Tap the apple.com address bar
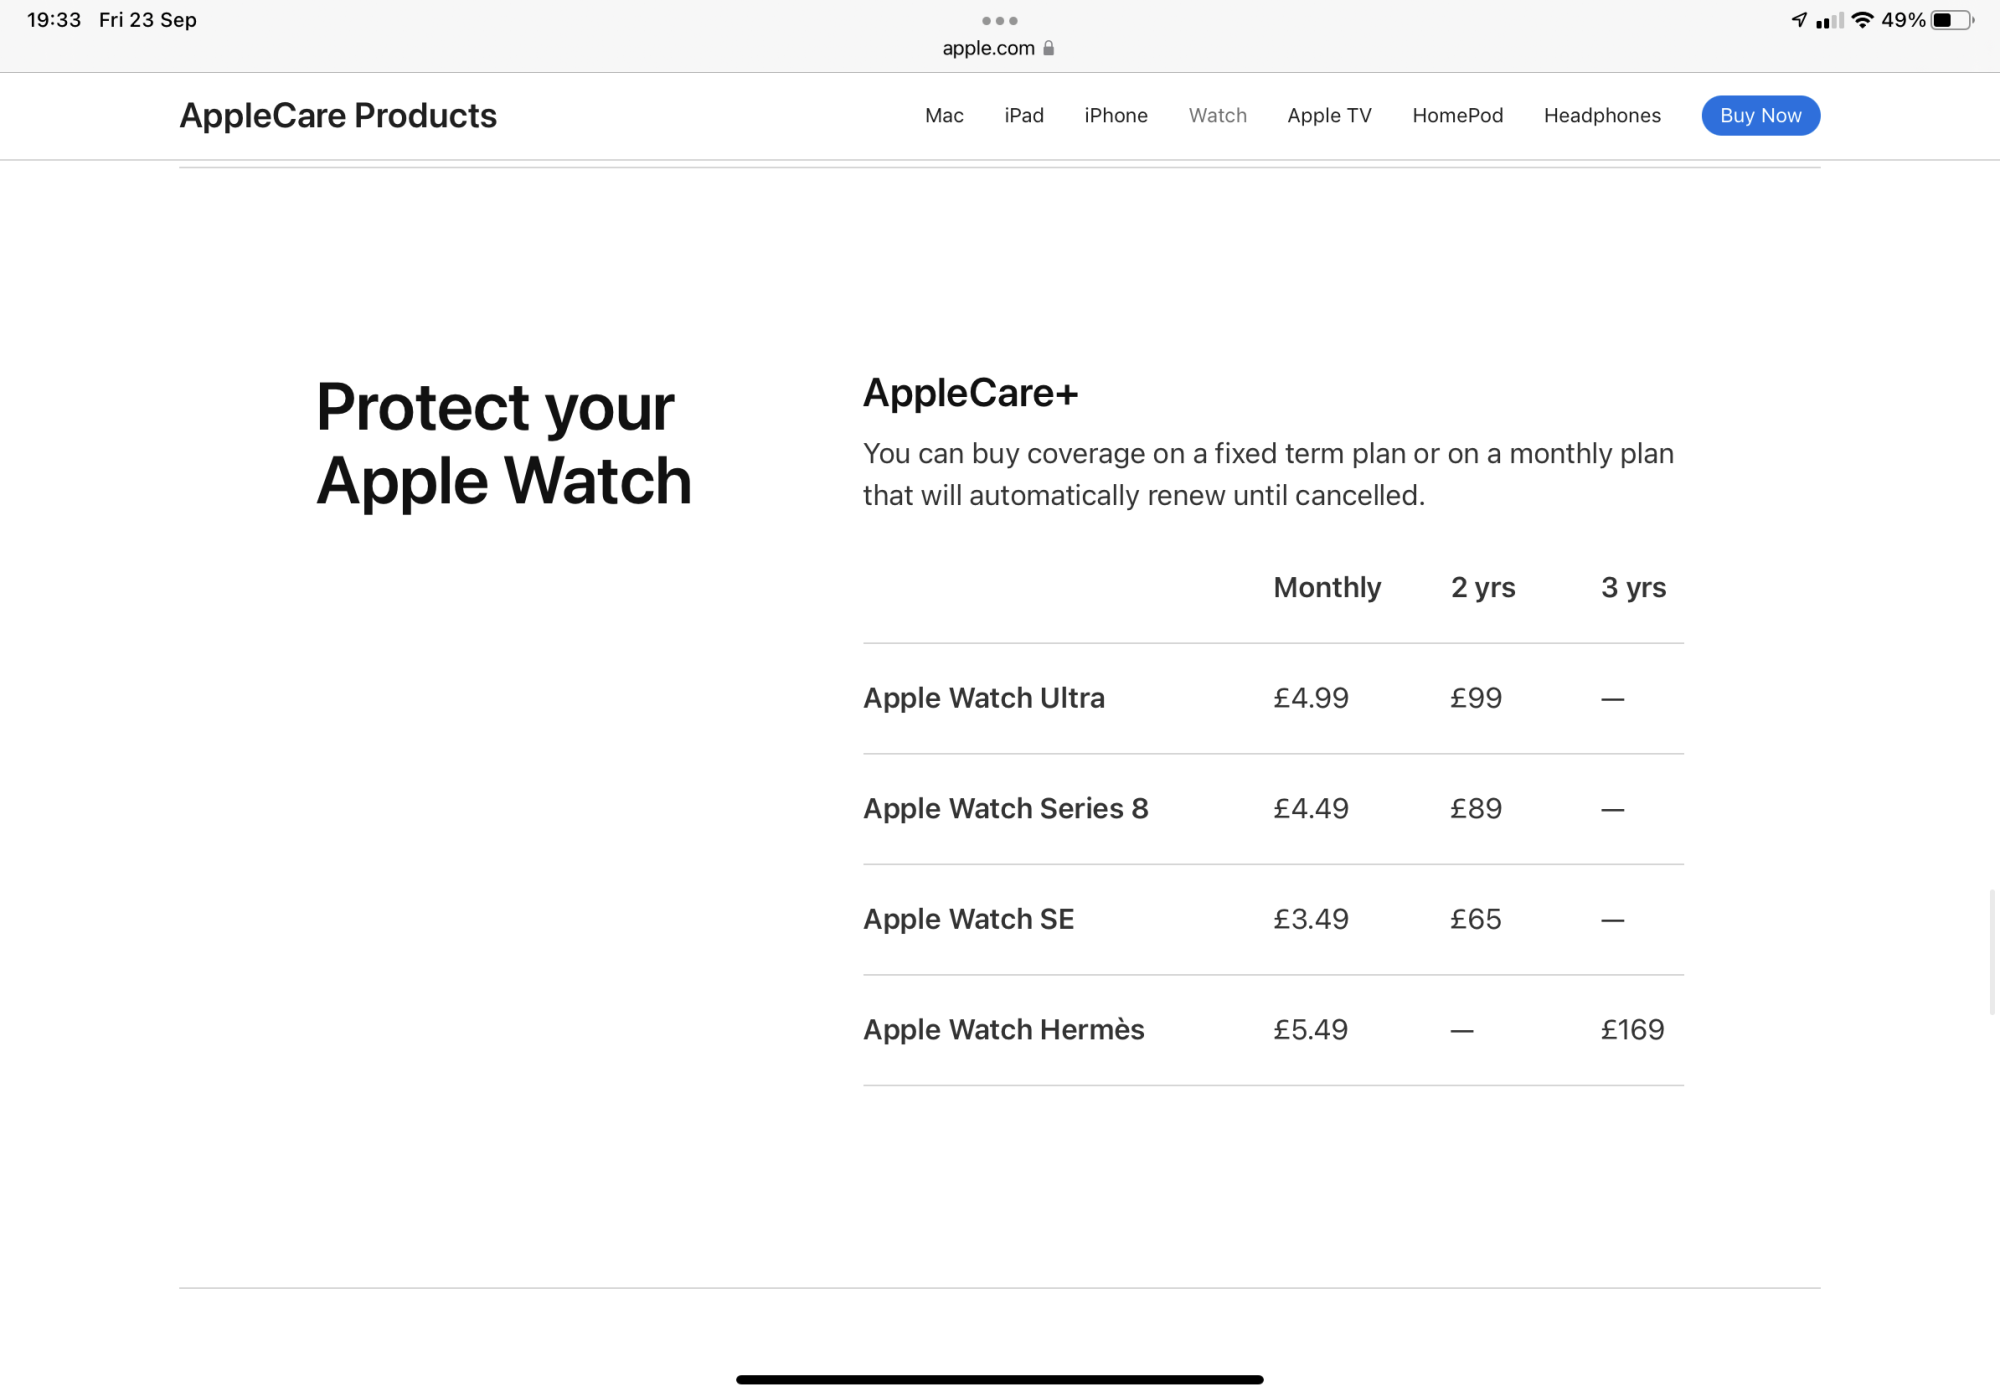The image size is (2000, 1397). click(998, 48)
